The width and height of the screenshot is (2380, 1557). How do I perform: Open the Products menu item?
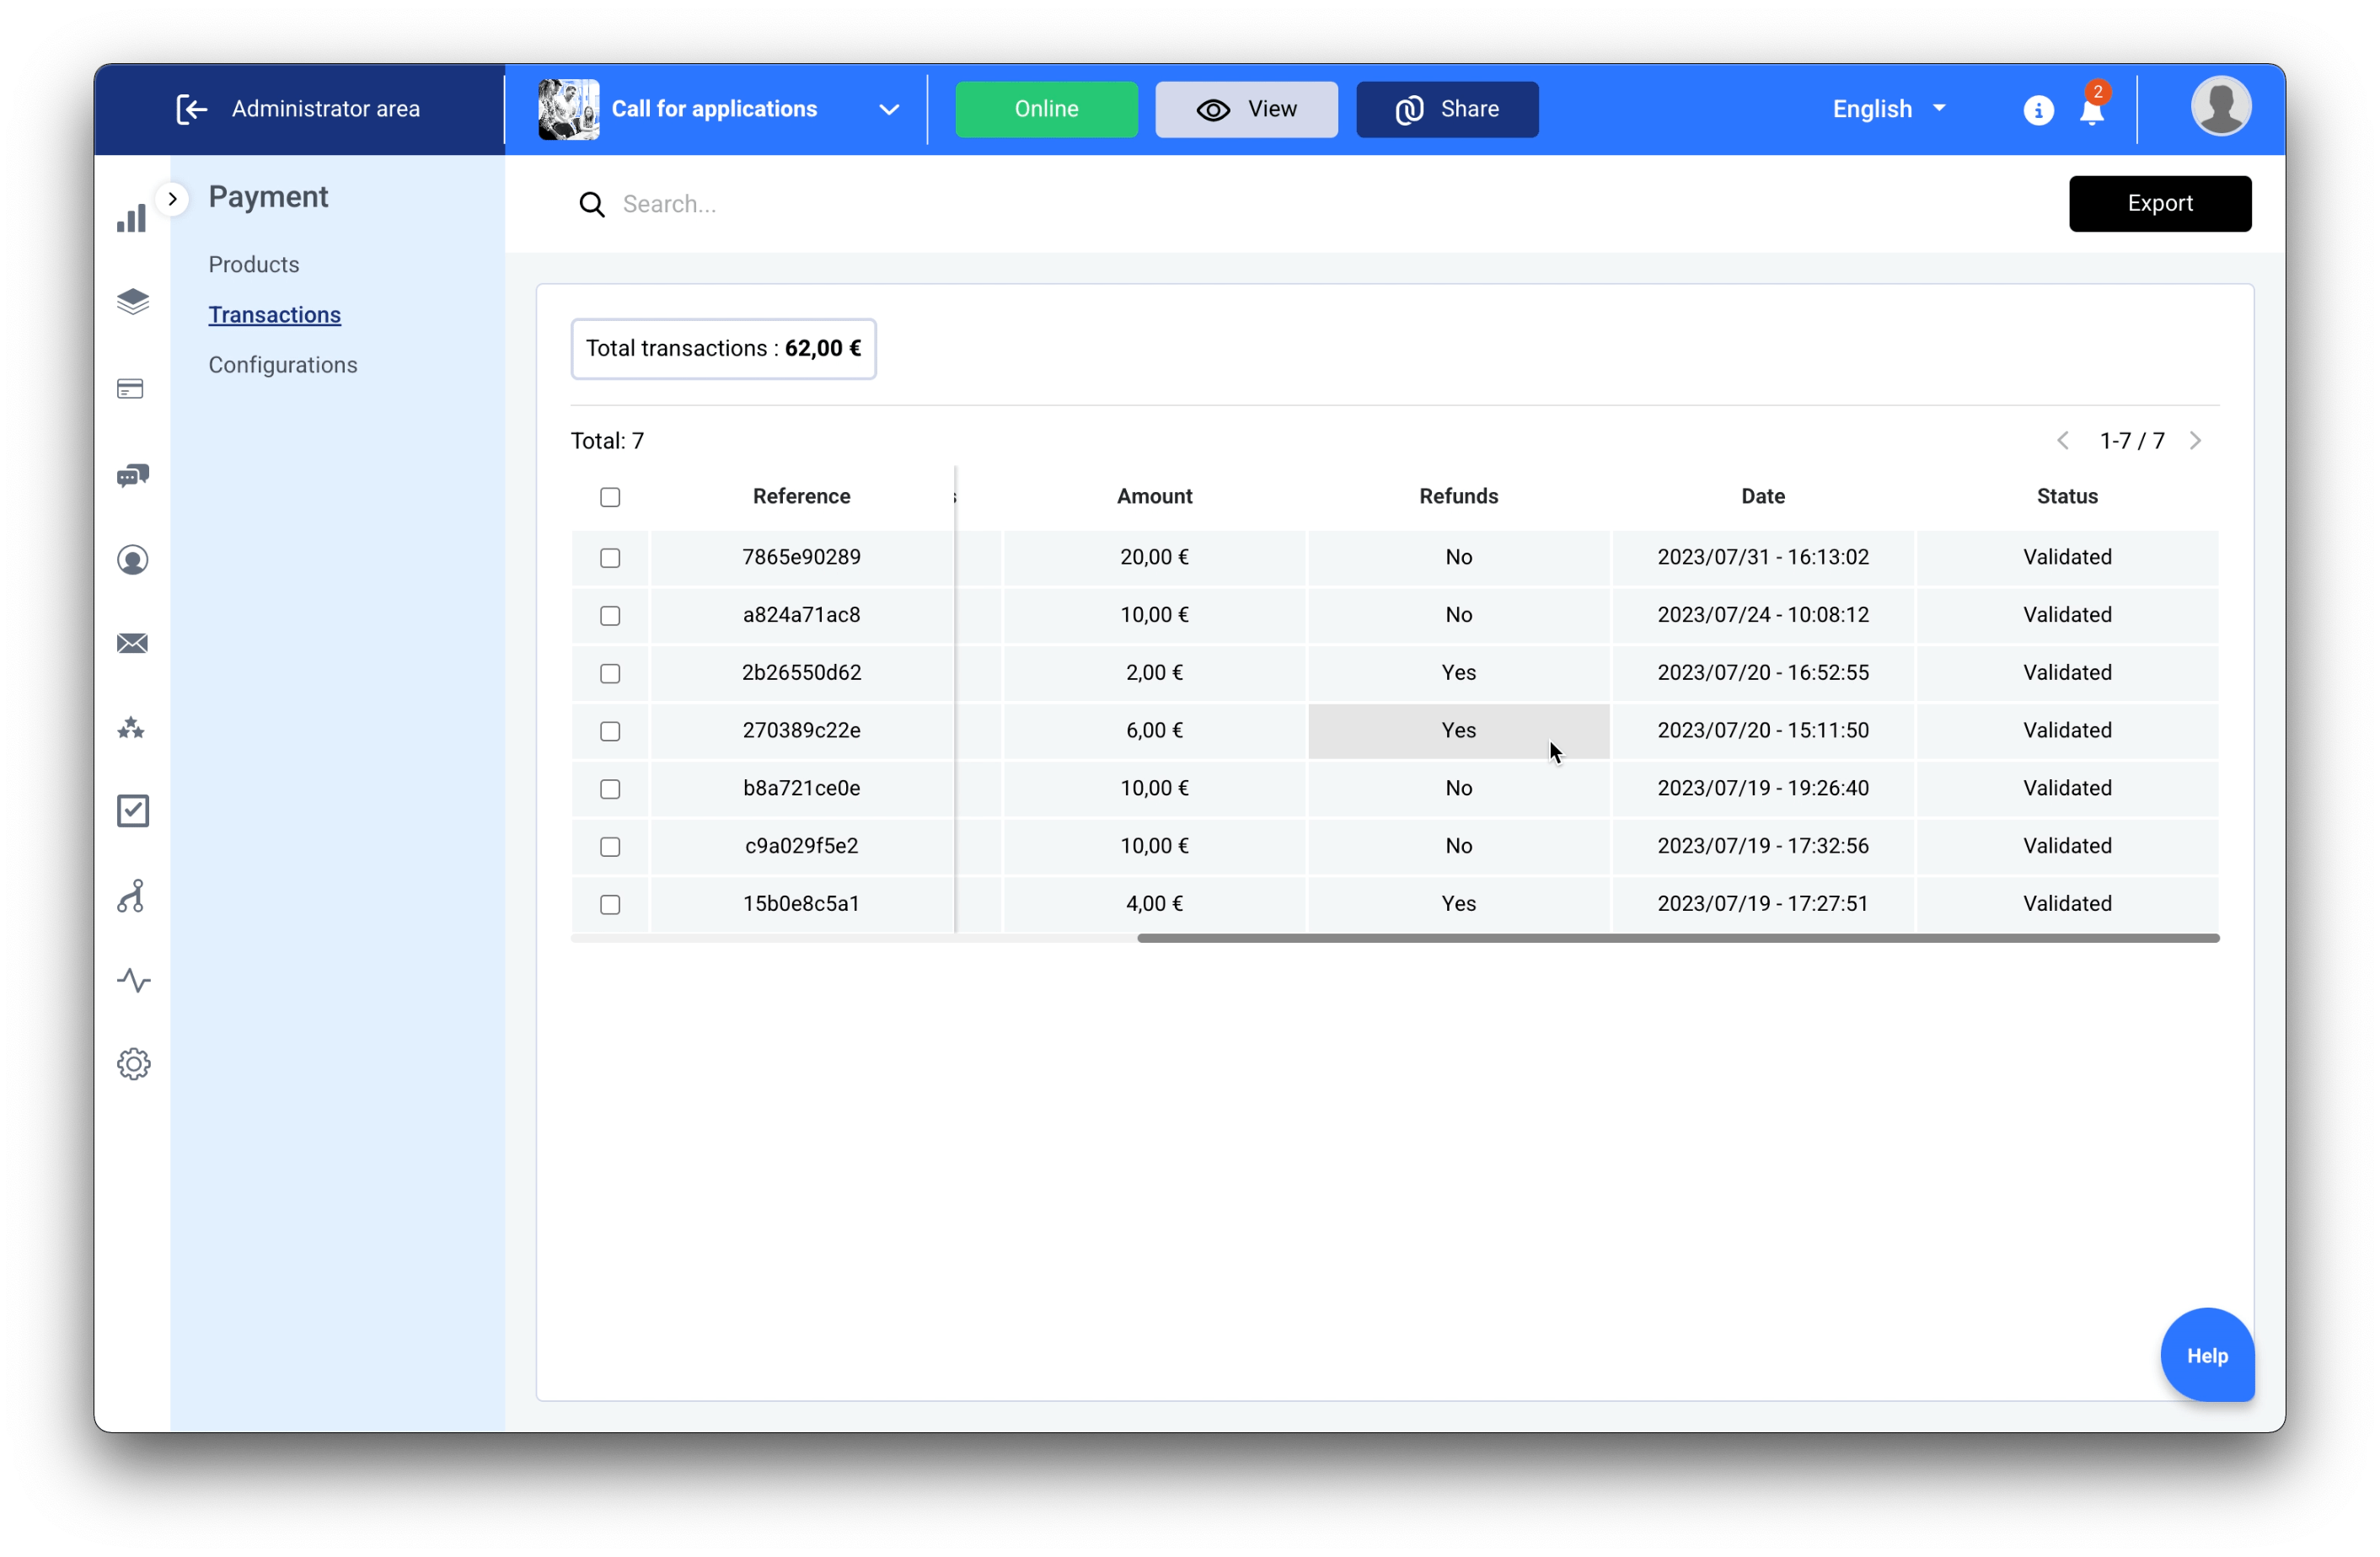254,264
